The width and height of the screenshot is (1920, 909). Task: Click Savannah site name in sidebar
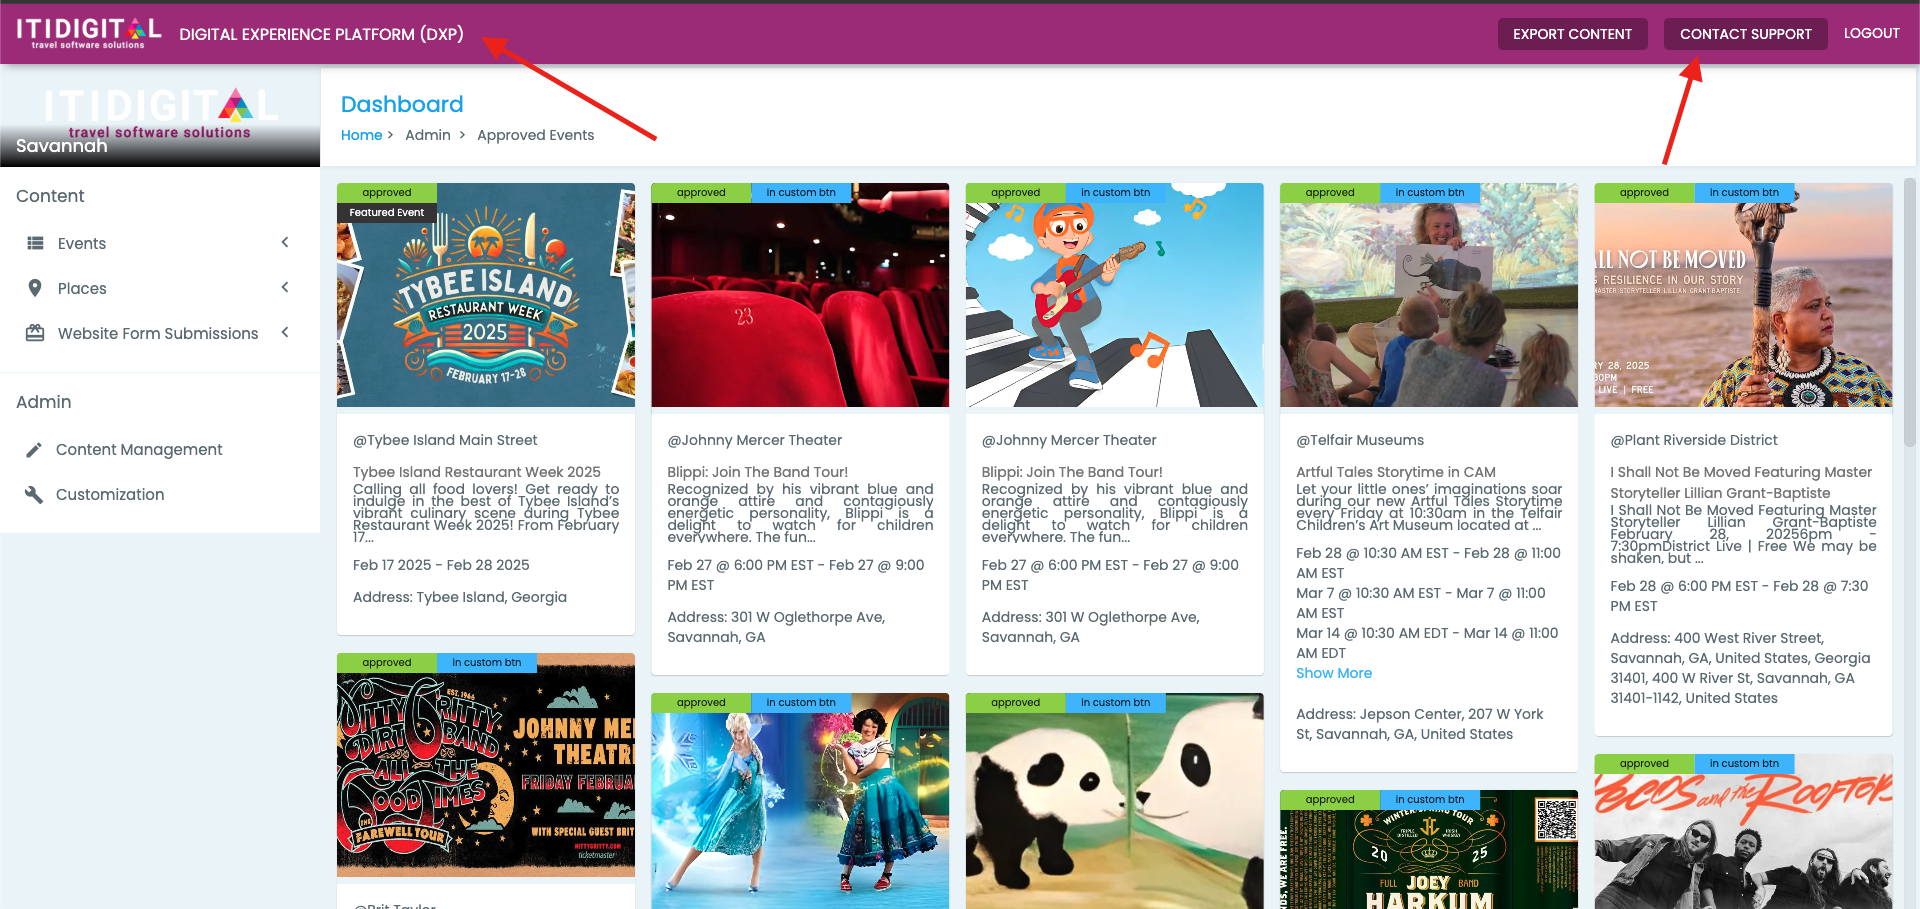[x=62, y=146]
